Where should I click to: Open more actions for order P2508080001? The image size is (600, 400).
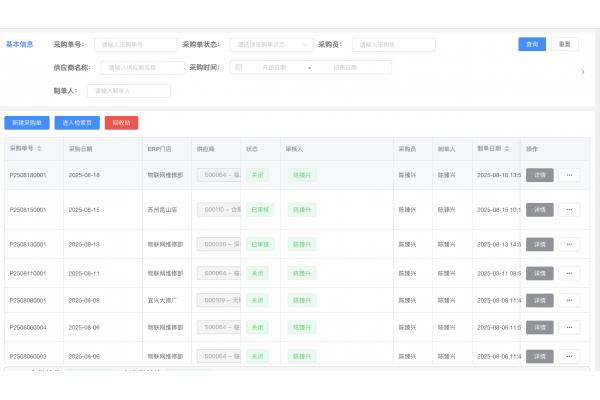click(x=569, y=300)
